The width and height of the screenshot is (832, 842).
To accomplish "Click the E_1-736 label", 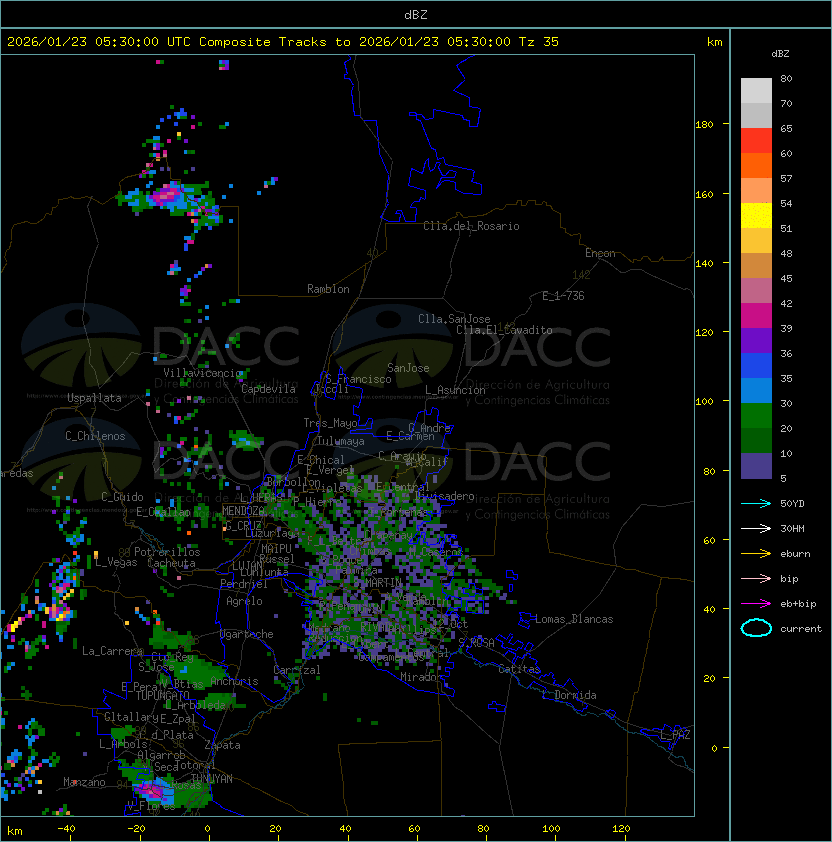I will [x=563, y=296].
